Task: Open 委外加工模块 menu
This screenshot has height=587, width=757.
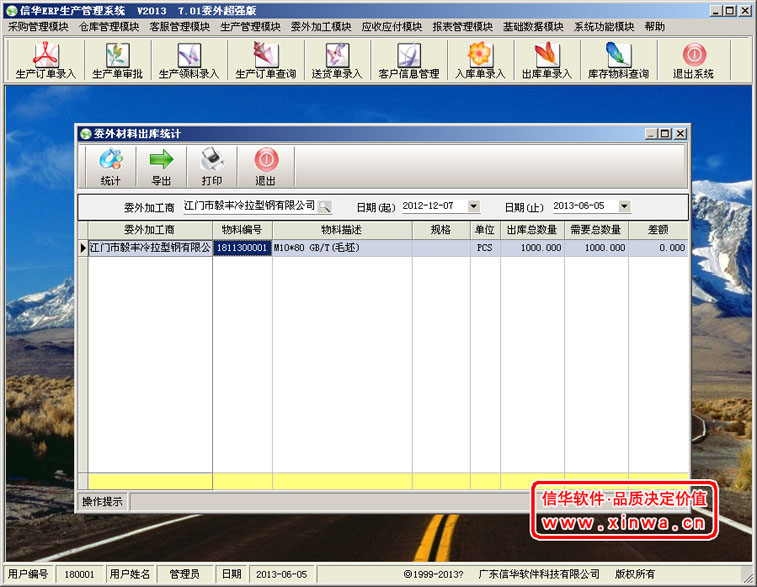Action: pos(321,27)
